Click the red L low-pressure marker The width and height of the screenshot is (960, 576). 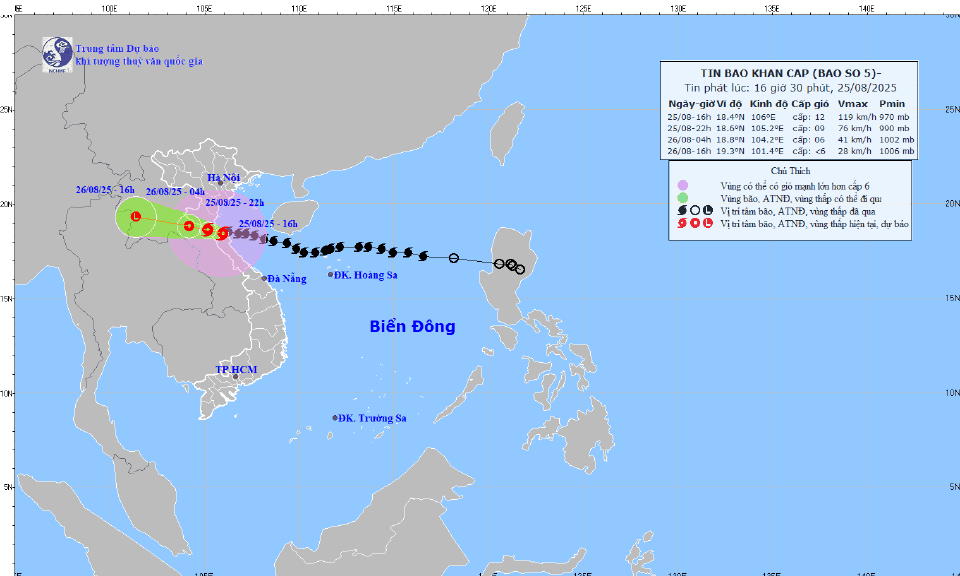coord(136,216)
